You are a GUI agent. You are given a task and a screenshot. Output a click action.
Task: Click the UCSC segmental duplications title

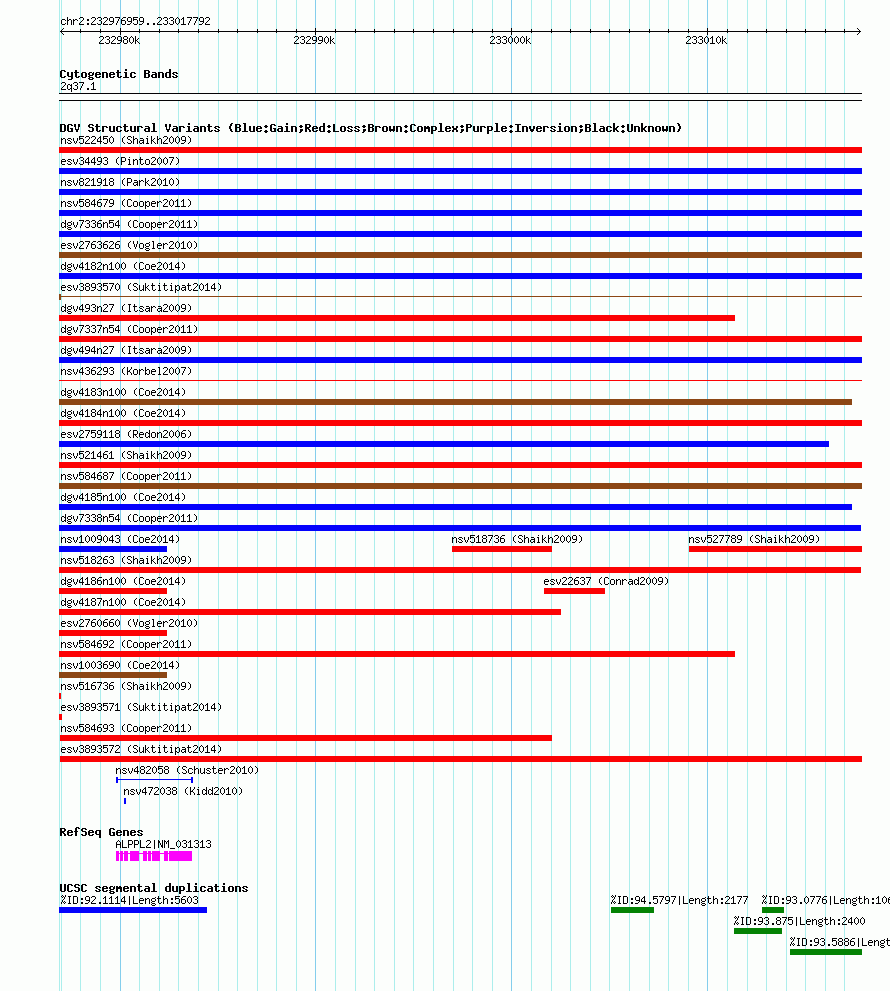(x=154, y=888)
